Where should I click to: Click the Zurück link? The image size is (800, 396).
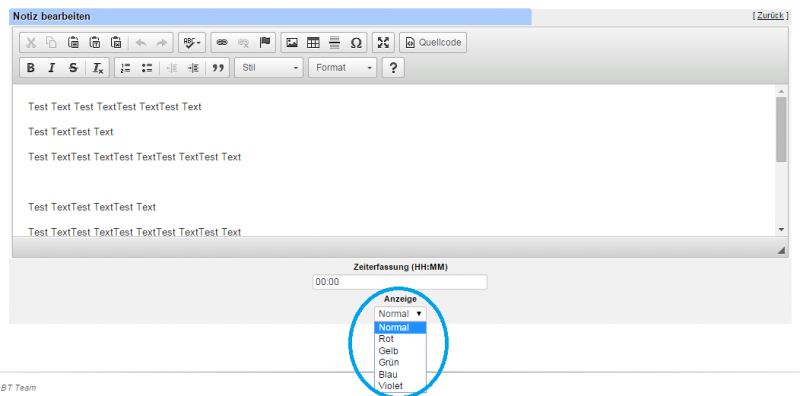coord(770,16)
